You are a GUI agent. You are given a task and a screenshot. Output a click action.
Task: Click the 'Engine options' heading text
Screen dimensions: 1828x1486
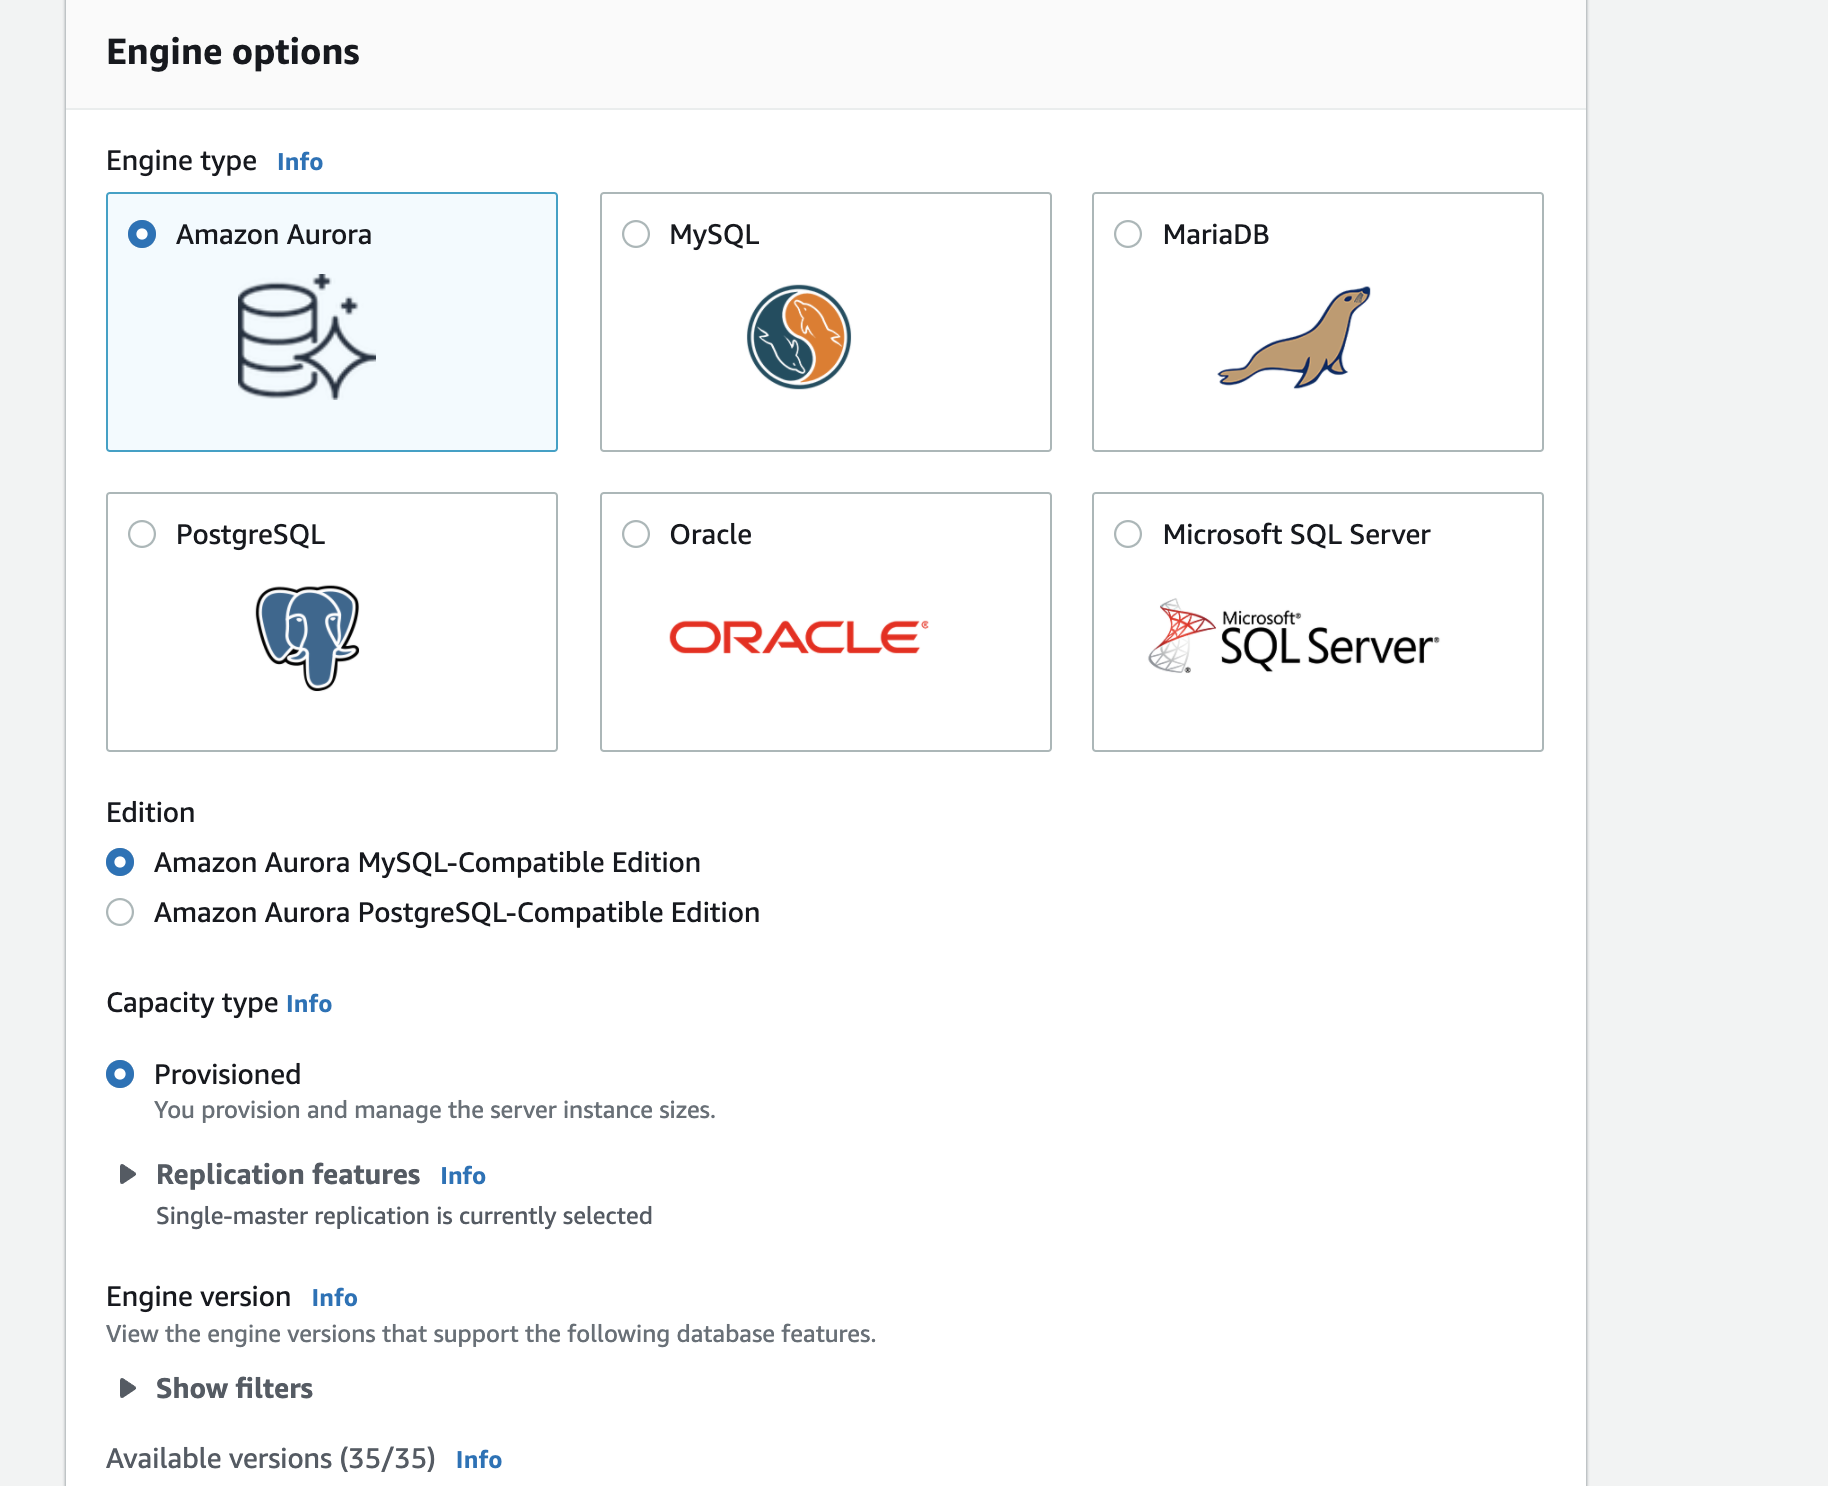pos(233,52)
